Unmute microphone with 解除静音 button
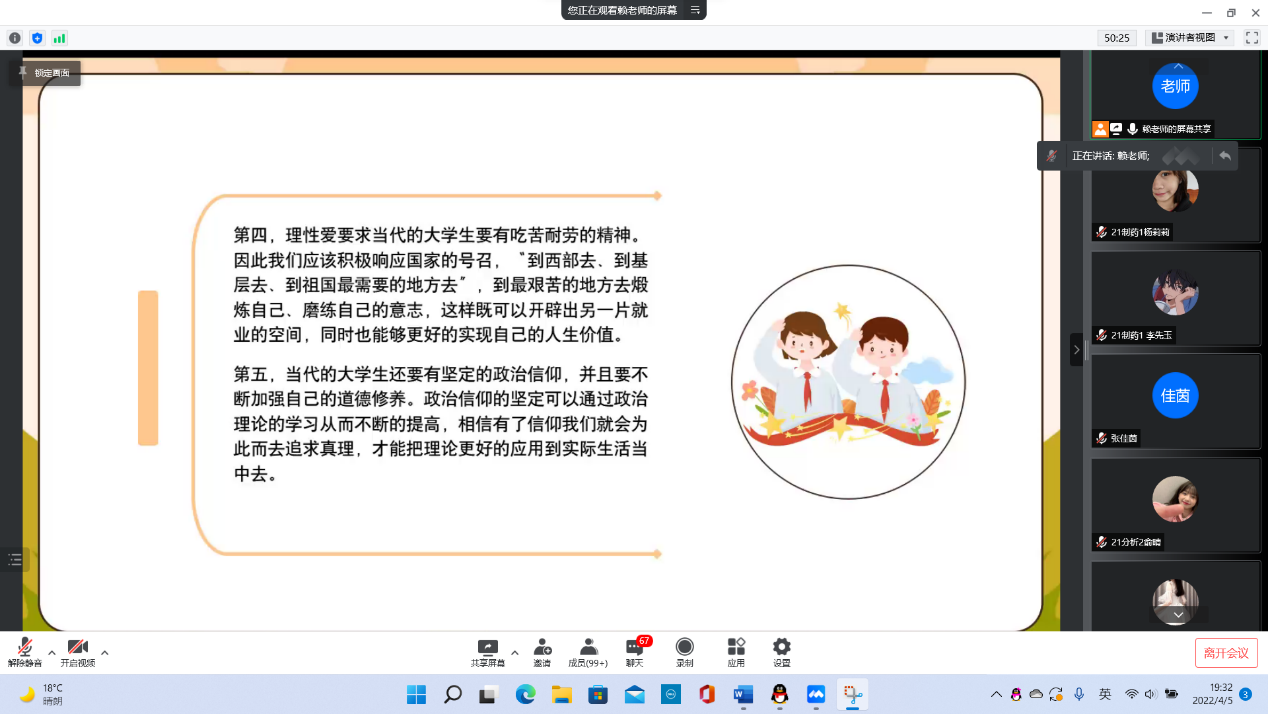 click(25, 652)
